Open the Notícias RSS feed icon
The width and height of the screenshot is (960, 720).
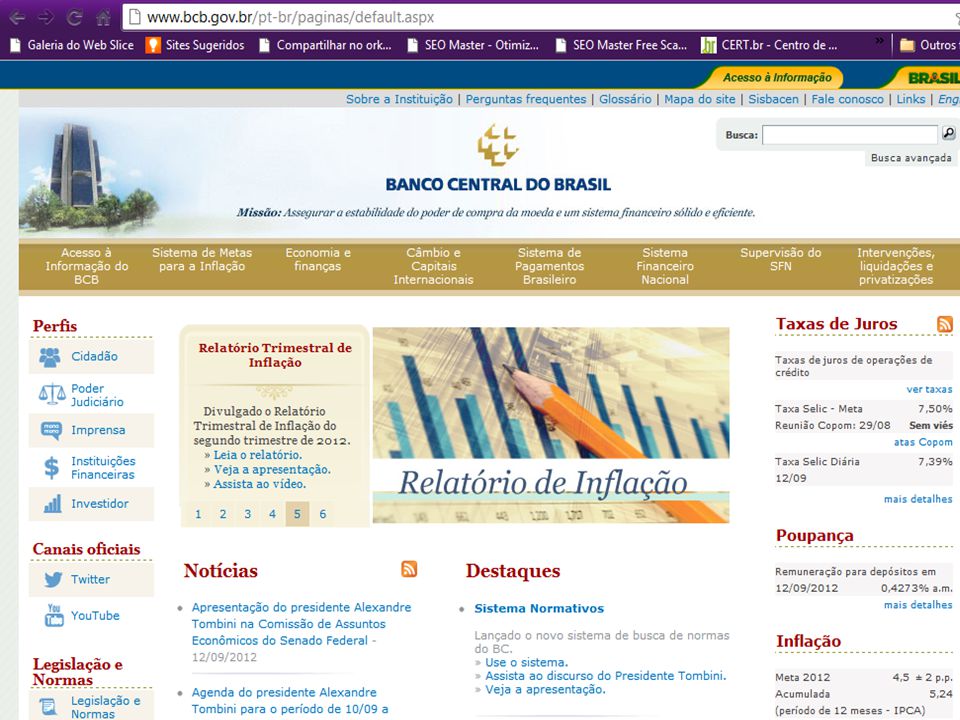(409, 569)
